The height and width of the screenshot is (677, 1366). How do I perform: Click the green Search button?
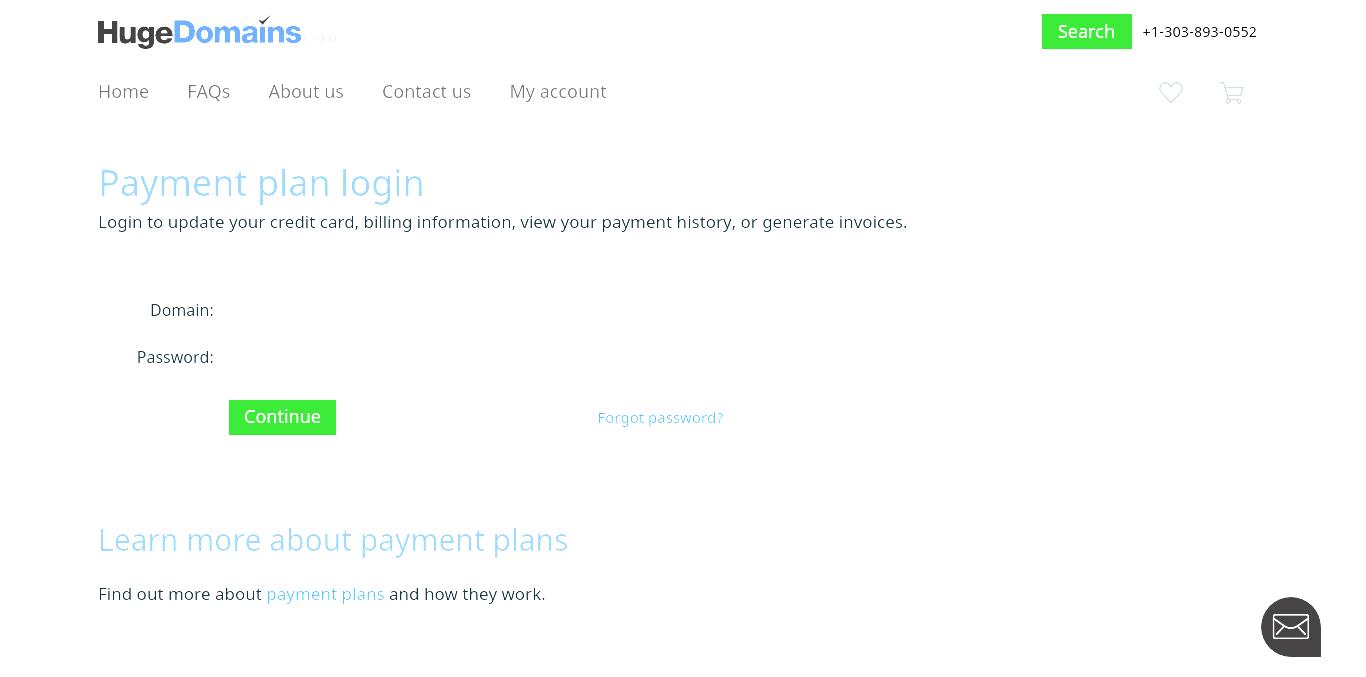click(1087, 31)
